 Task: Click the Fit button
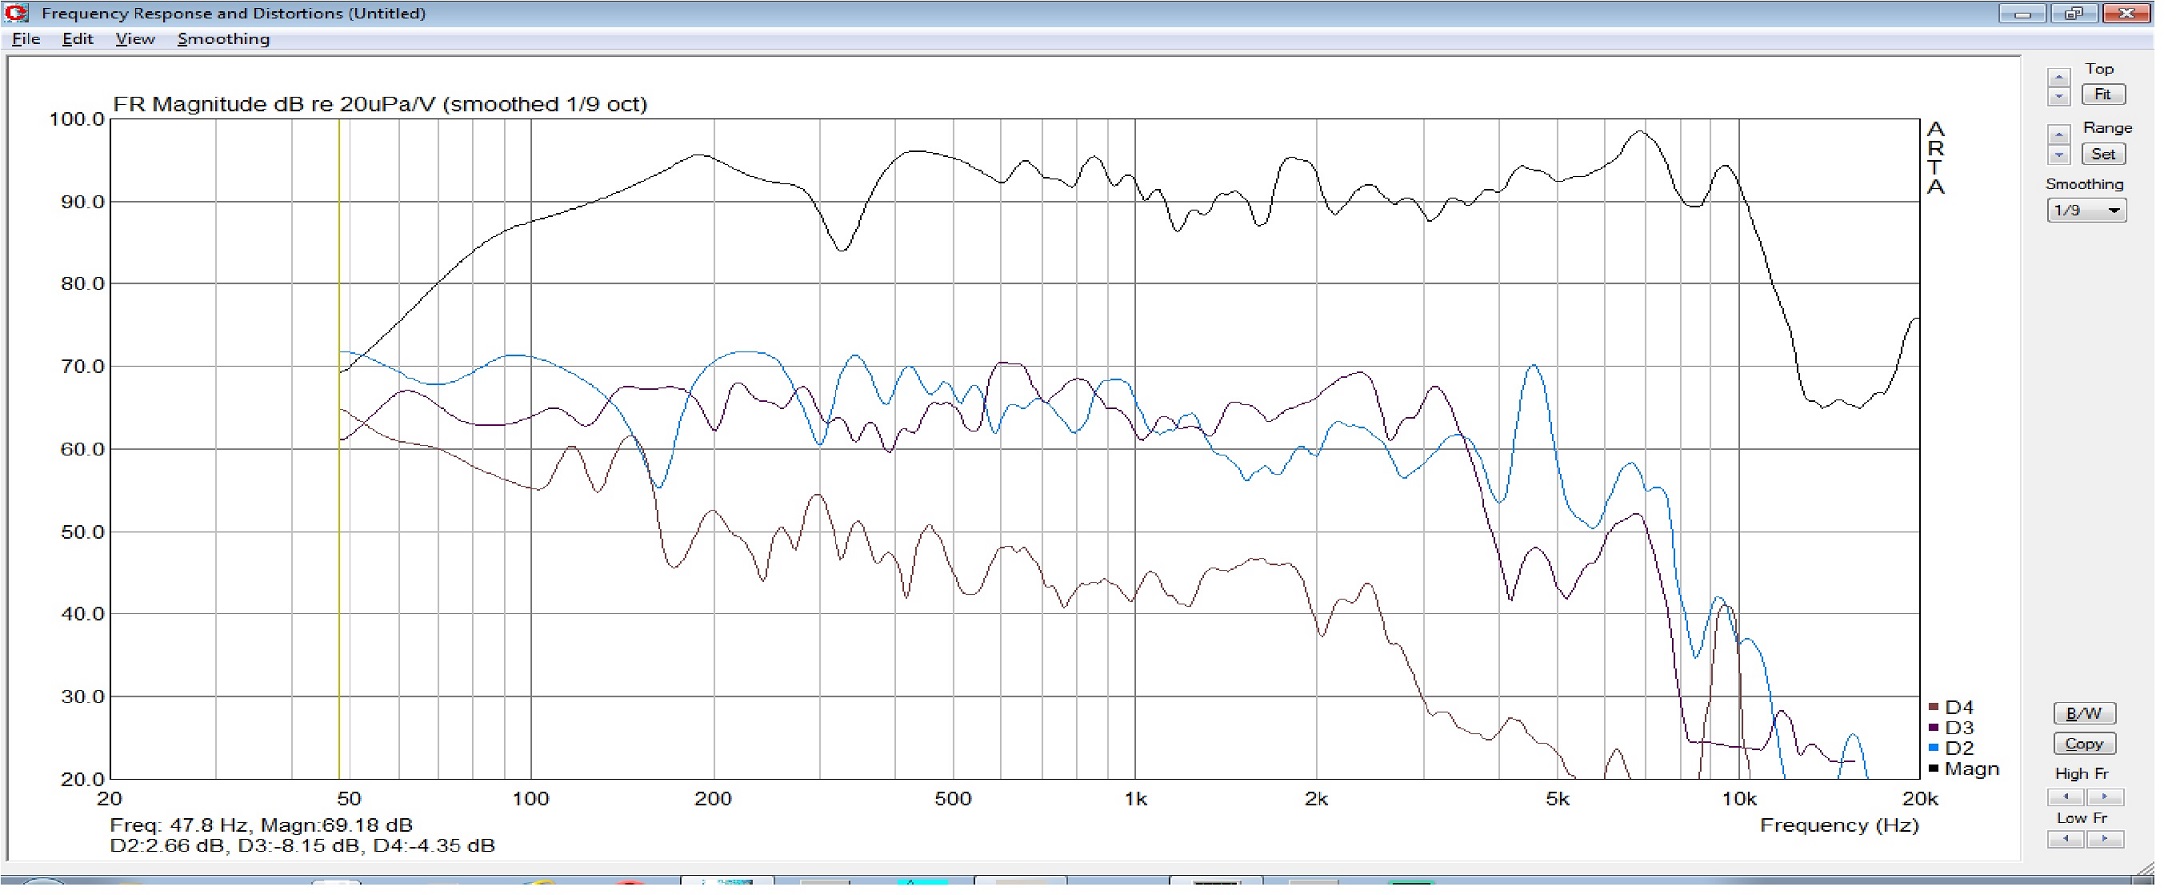tap(2103, 95)
